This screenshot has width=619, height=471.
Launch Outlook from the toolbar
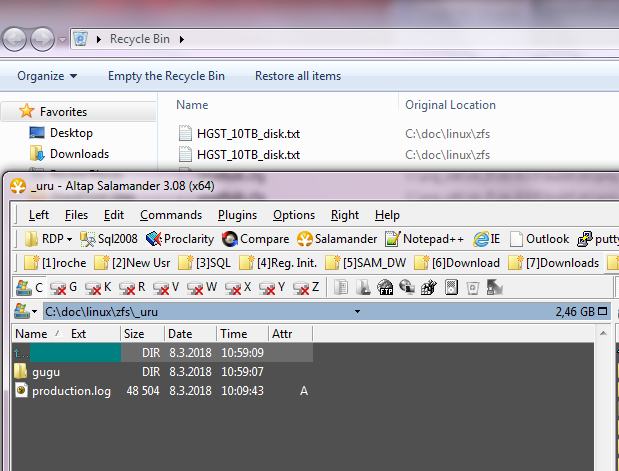[x=539, y=239]
